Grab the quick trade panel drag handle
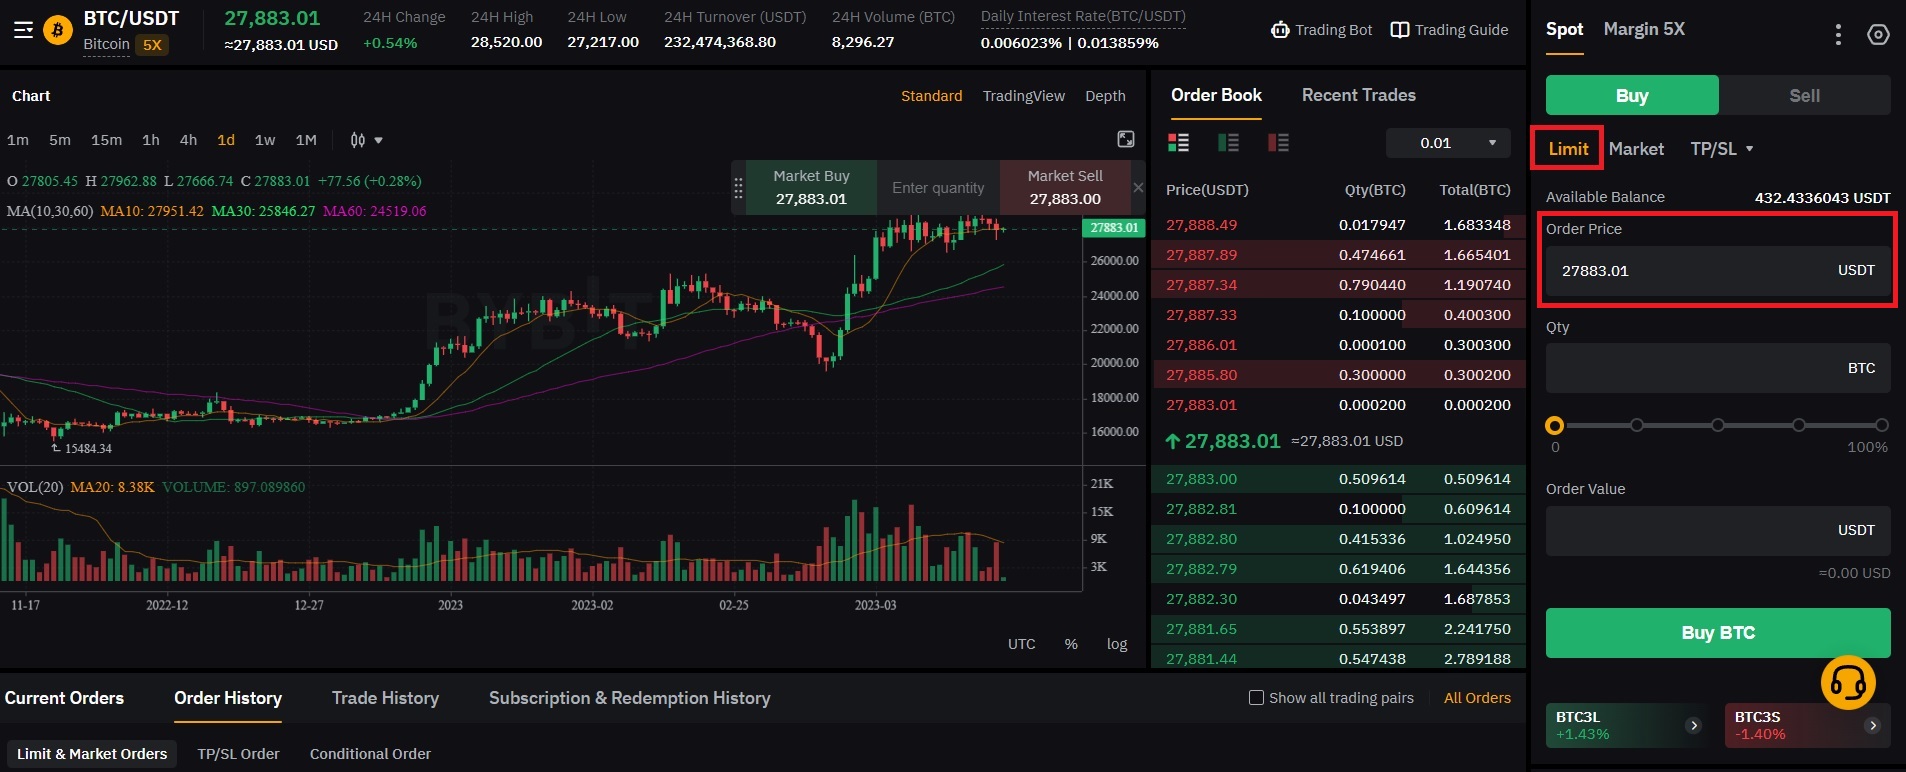 739,187
